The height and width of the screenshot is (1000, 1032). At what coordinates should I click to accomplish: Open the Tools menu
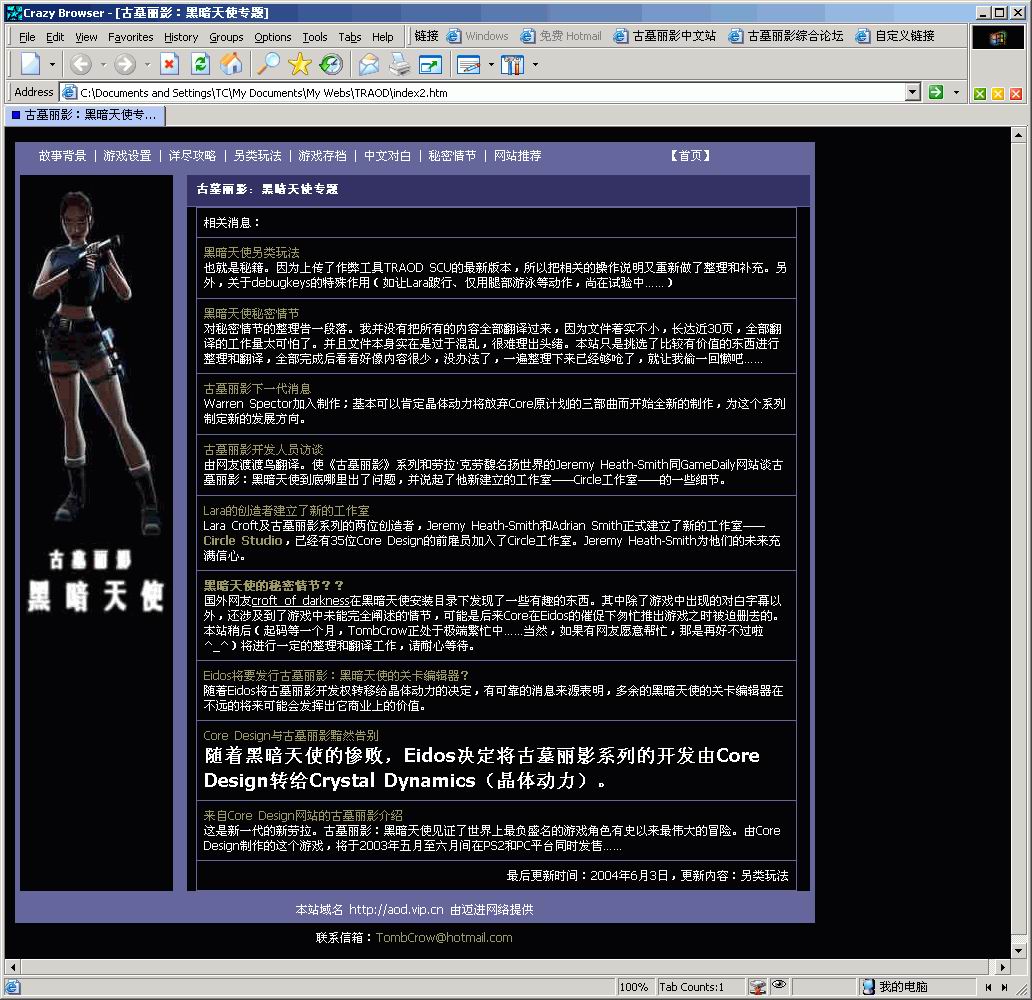tap(315, 37)
